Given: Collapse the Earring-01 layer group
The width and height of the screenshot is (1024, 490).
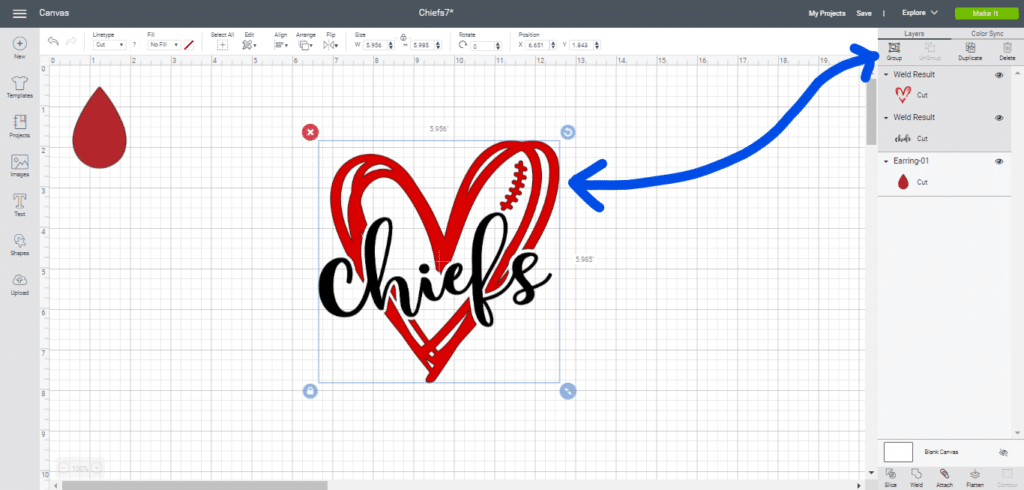Looking at the screenshot, I should pyautogui.click(x=886, y=161).
